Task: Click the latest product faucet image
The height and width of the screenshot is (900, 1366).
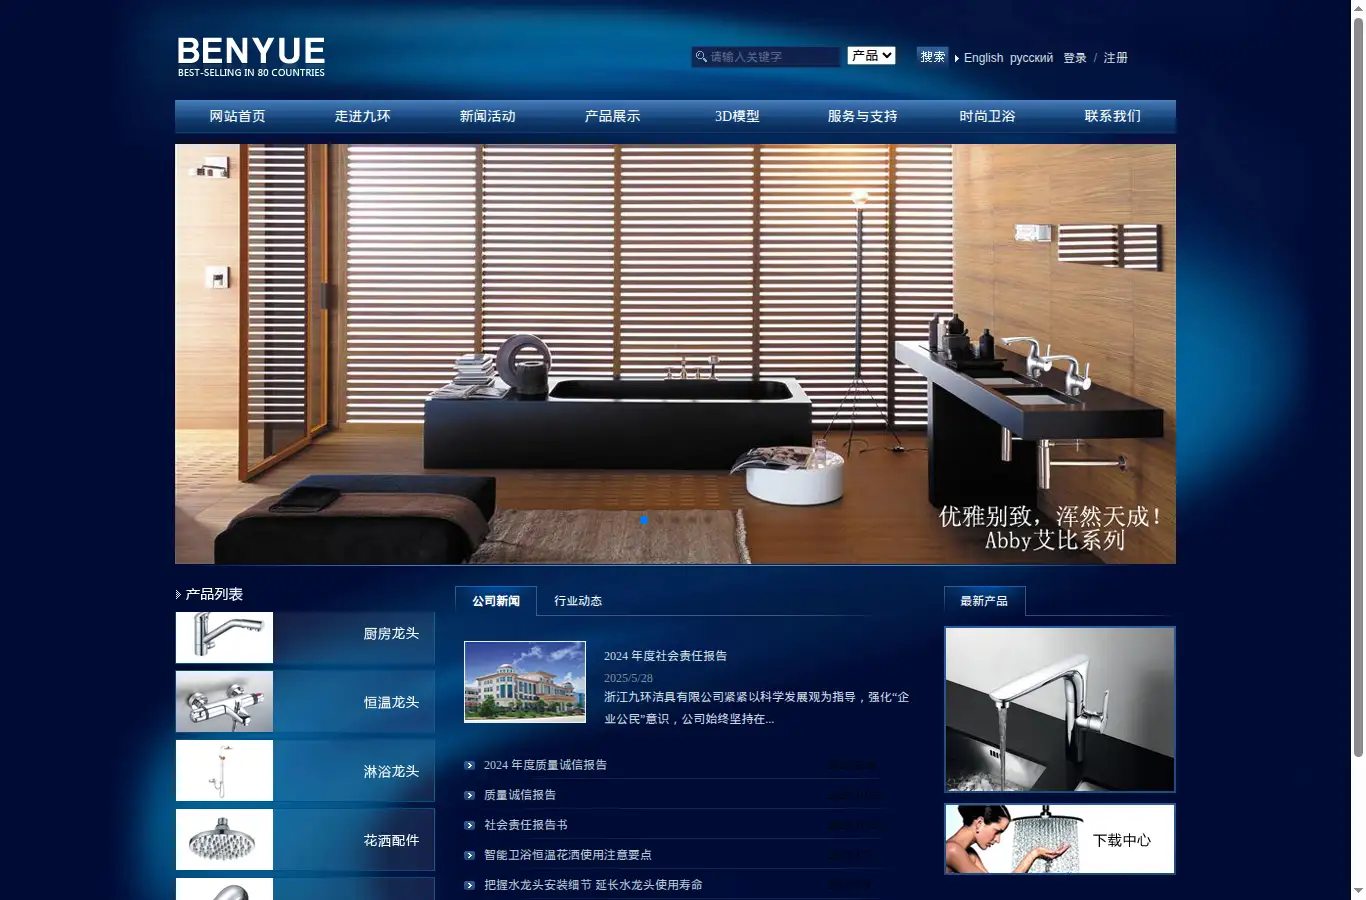Action: (x=1060, y=709)
